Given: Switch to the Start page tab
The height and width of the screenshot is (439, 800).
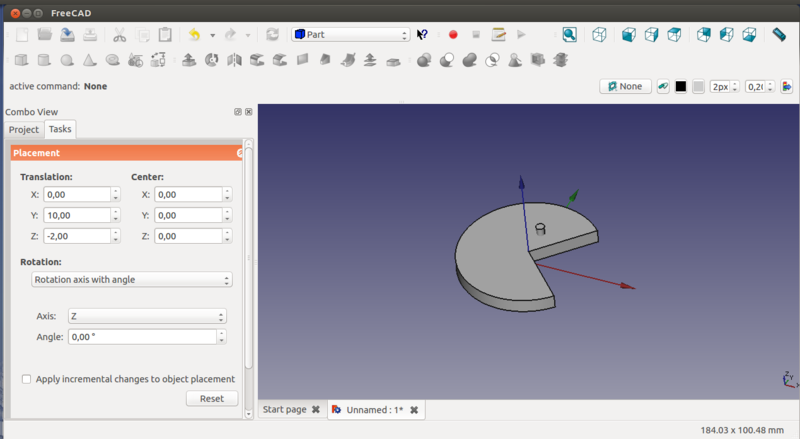Looking at the screenshot, I should click(284, 410).
